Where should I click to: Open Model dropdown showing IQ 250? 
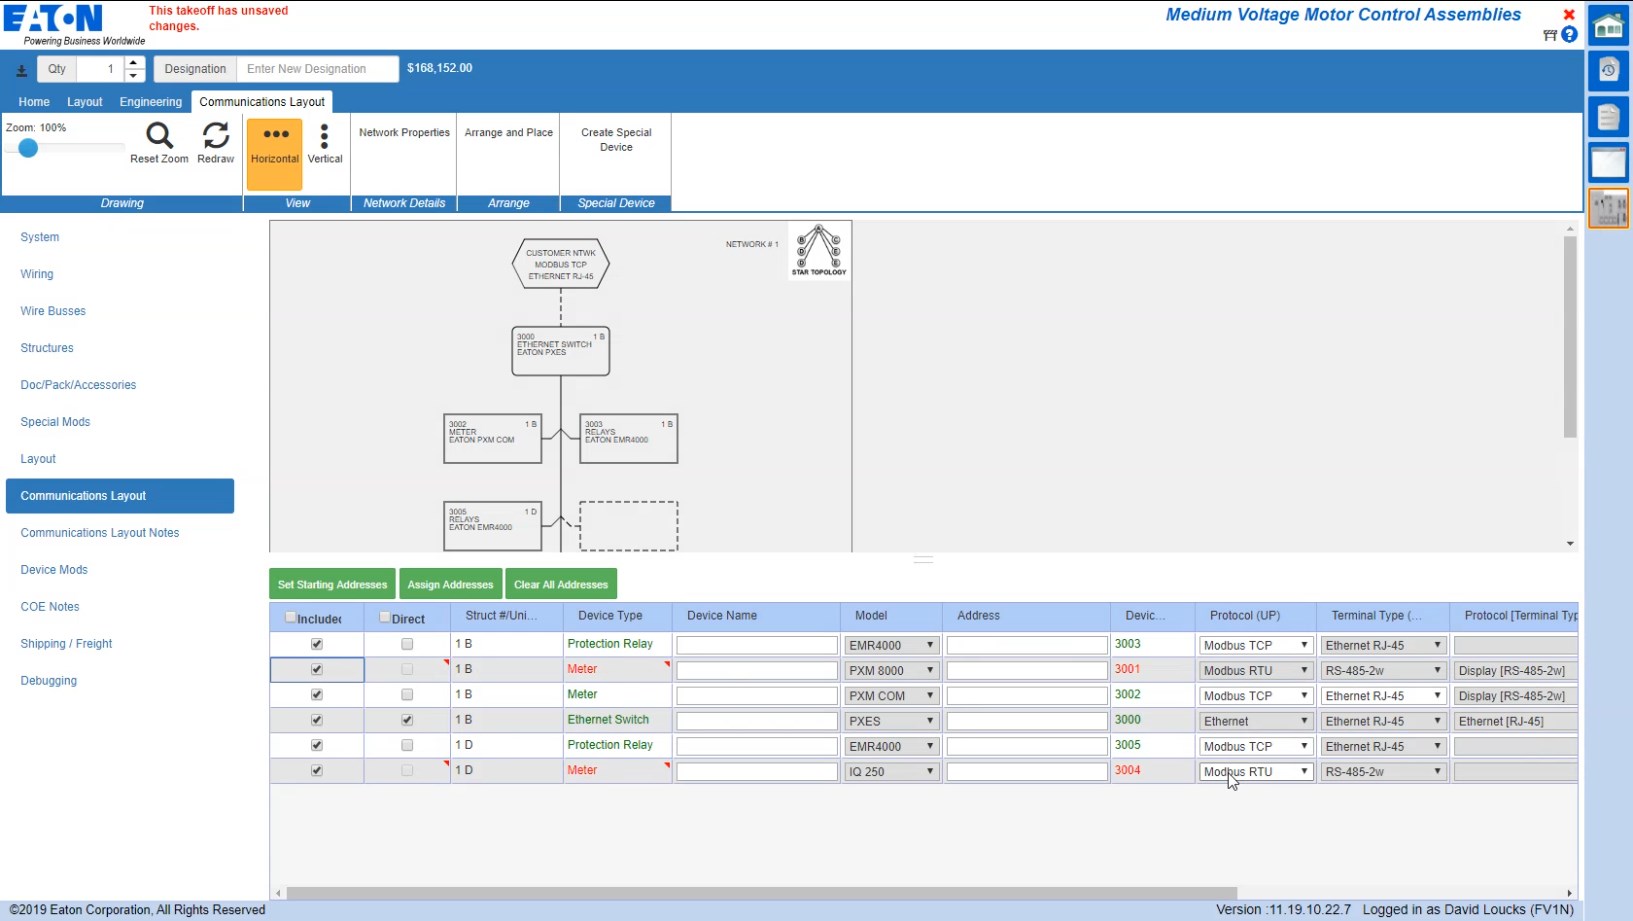[x=891, y=771]
